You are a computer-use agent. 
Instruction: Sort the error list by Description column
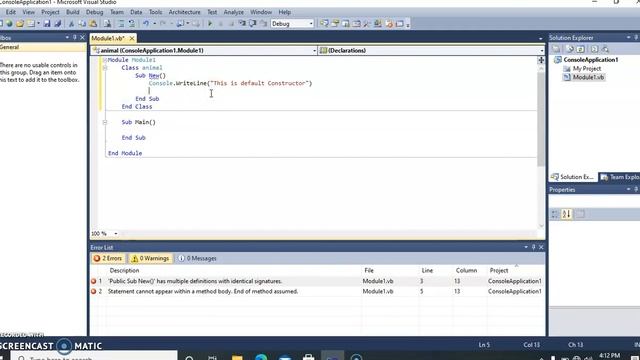pos(124,270)
